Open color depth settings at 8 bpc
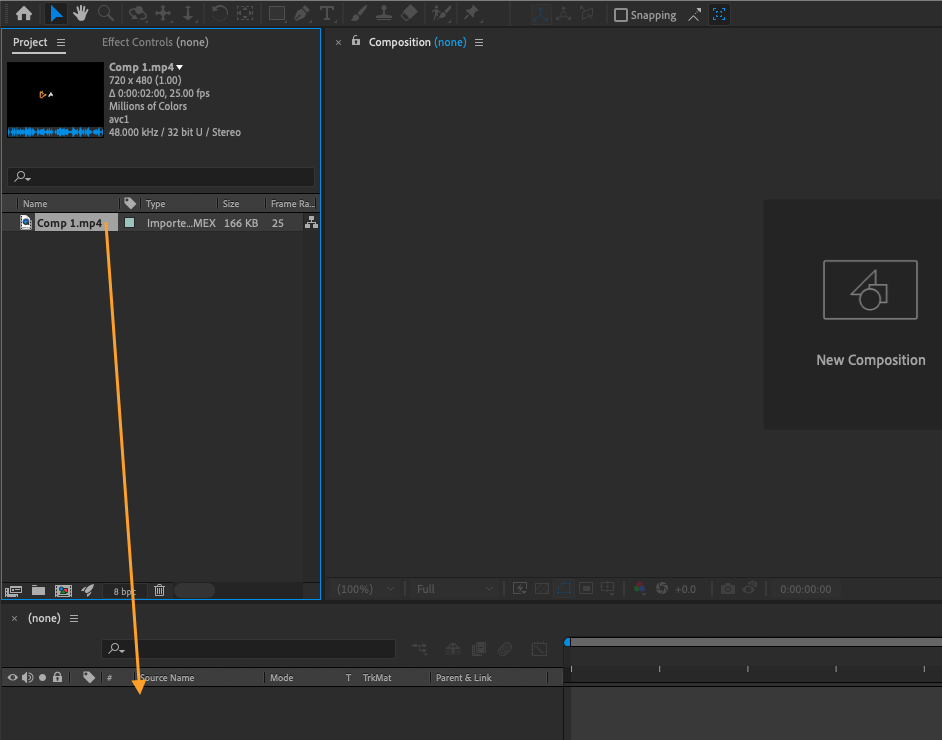Screen dimensions: 942x740 click(x=124, y=591)
